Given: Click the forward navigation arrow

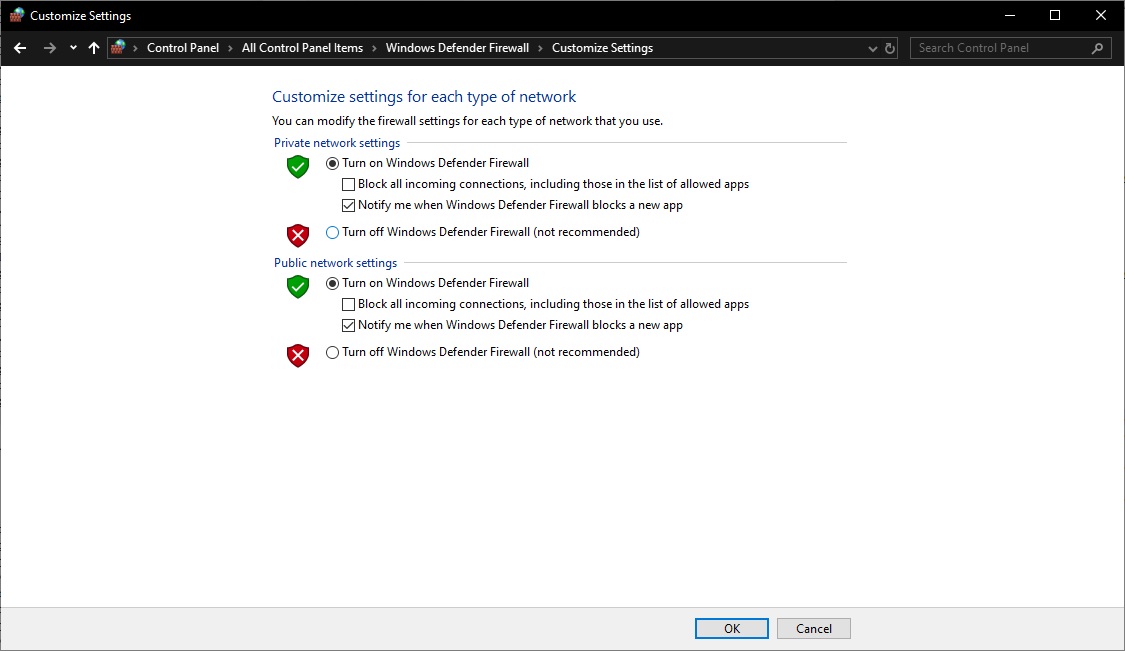Looking at the screenshot, I should click(x=47, y=47).
